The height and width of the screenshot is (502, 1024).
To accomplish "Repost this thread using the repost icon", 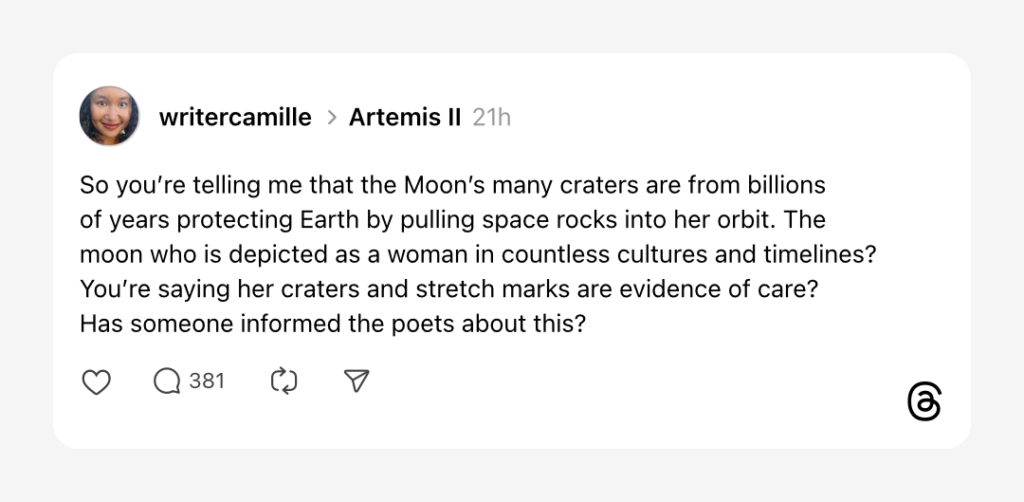I will pos(284,381).
